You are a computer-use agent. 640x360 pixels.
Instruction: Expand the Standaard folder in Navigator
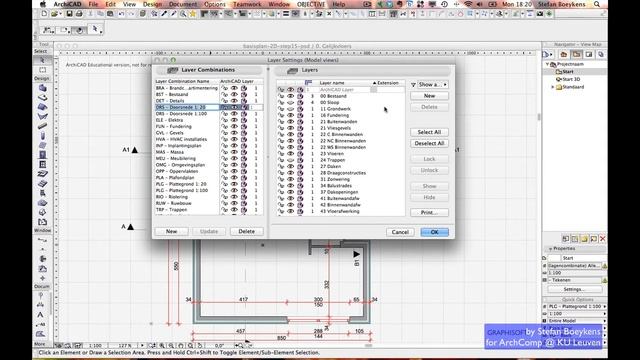tap(553, 87)
